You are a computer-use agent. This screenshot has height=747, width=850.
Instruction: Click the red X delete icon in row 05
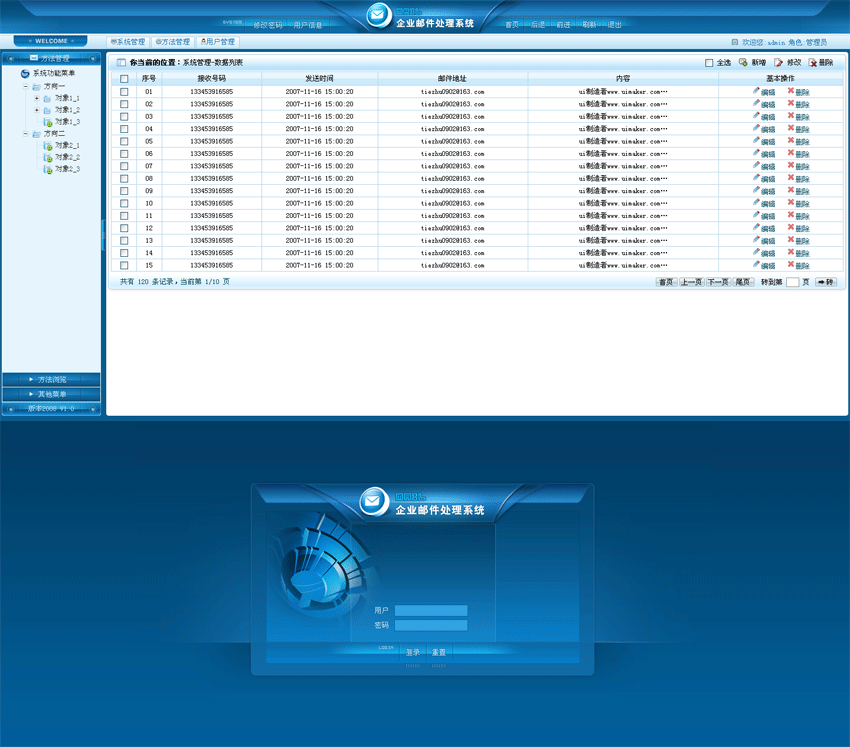coord(791,141)
